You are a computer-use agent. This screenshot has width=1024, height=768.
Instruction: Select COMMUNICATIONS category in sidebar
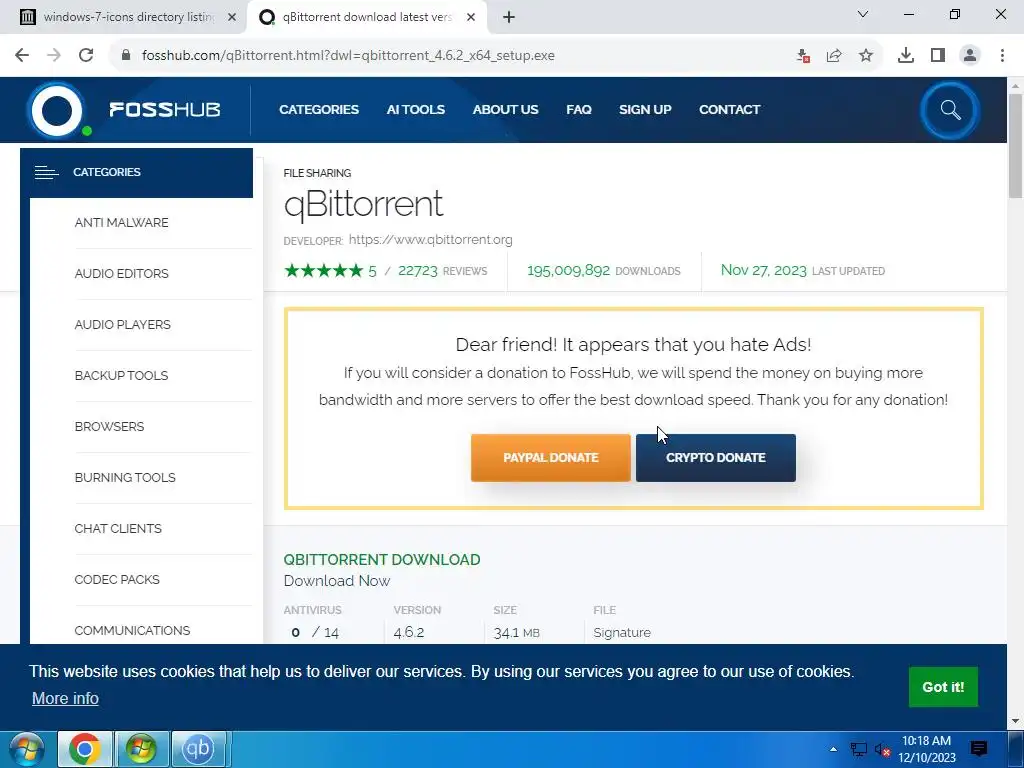point(133,630)
